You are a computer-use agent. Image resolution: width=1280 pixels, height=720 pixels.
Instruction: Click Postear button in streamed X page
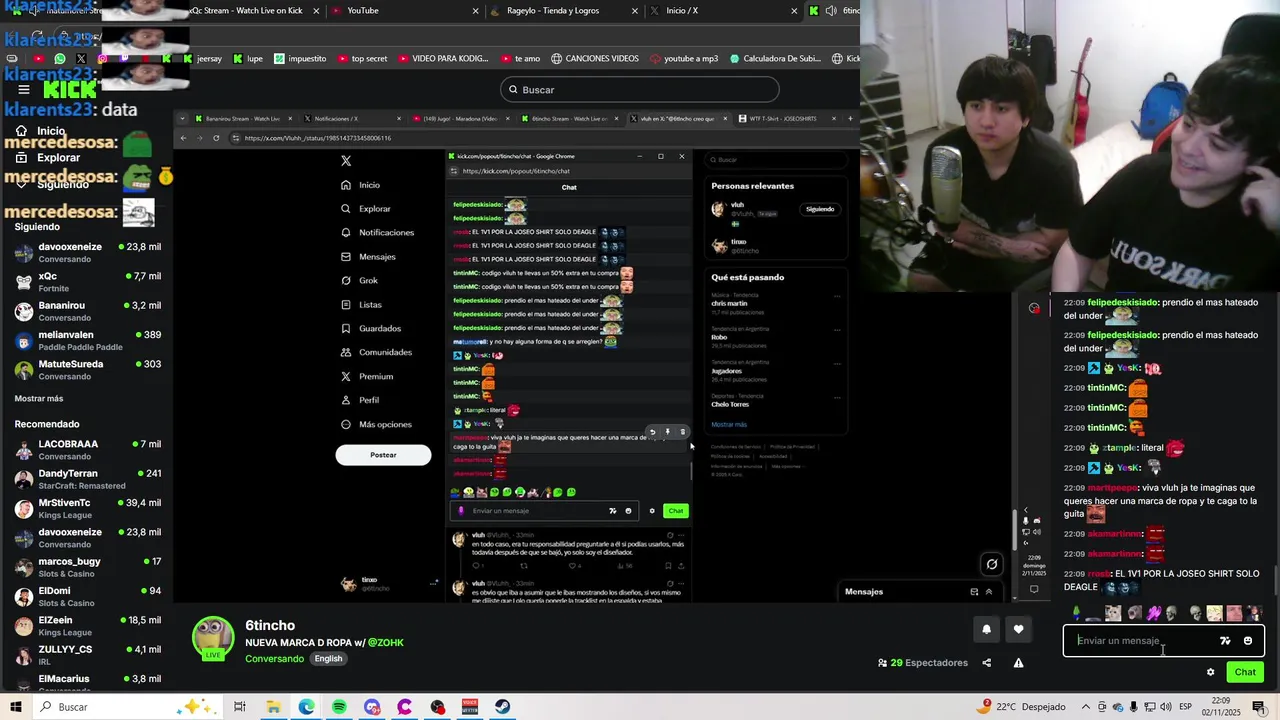pos(383,455)
